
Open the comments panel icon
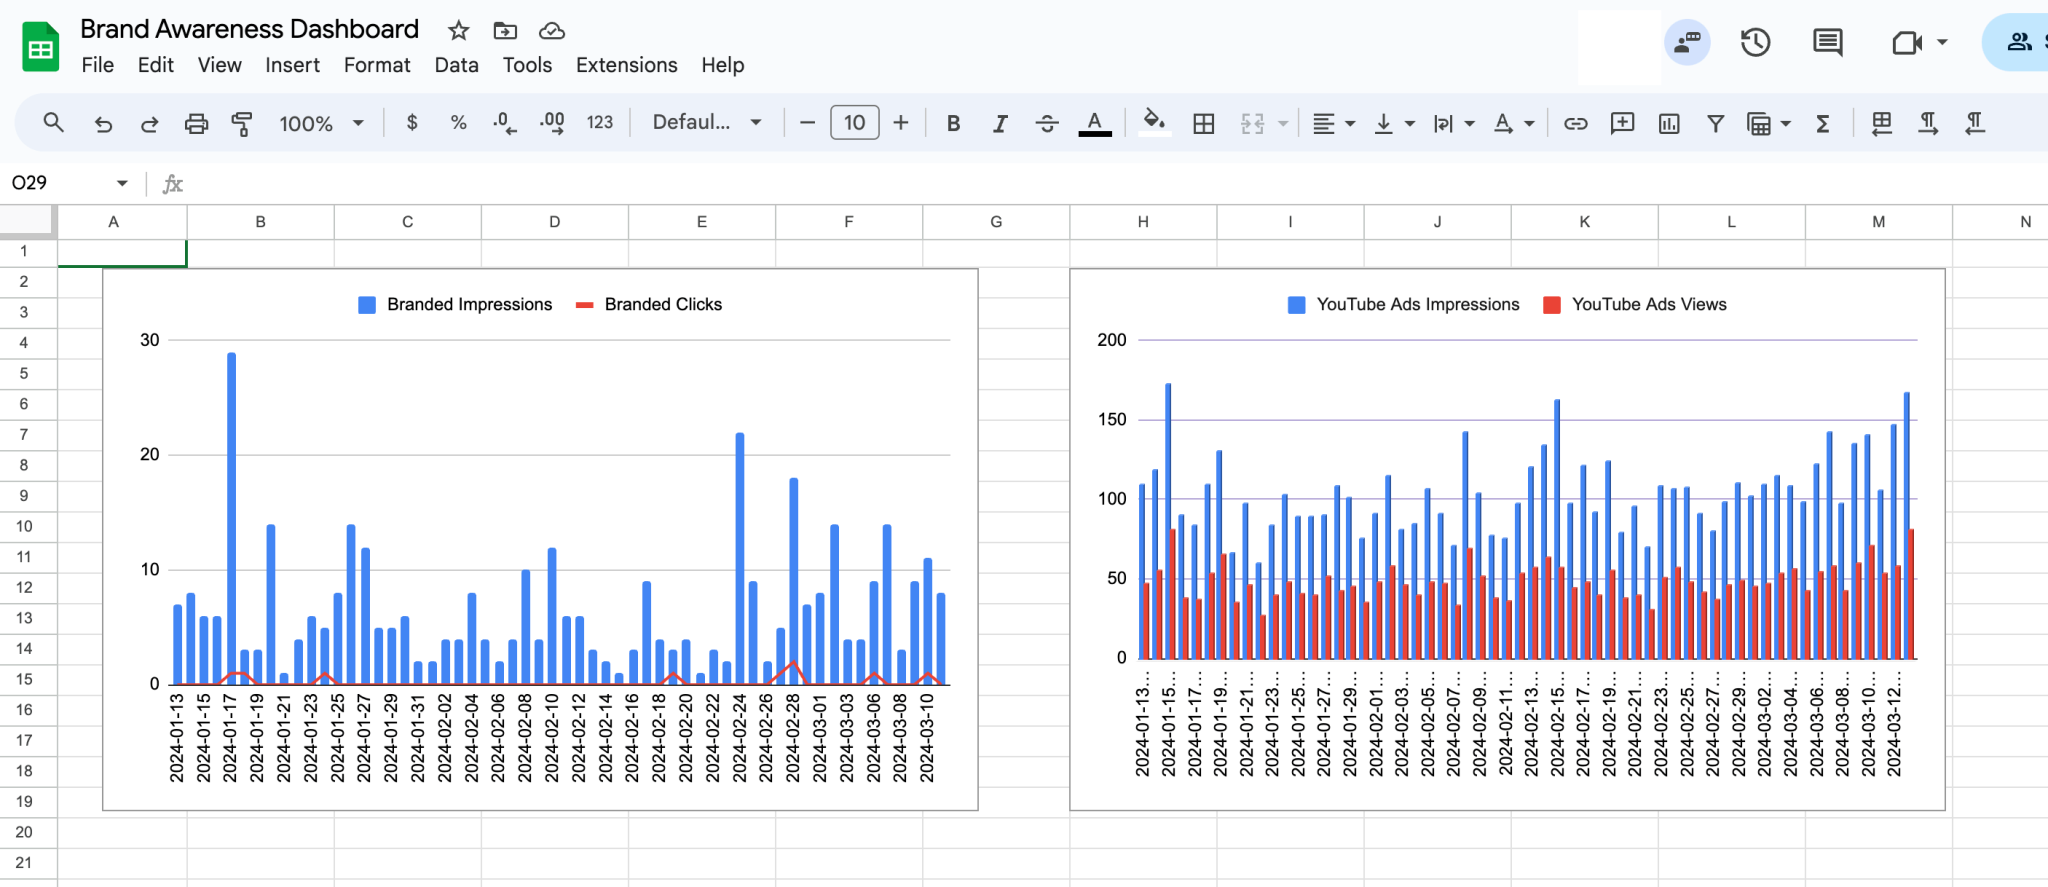point(1828,42)
